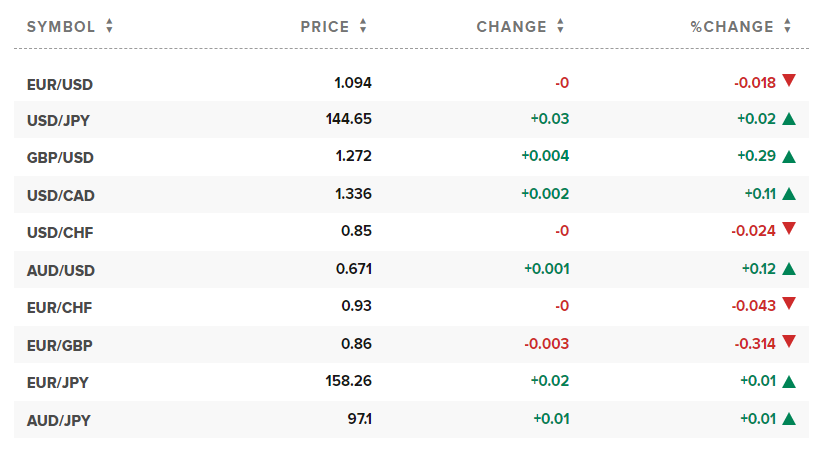The width and height of the screenshot is (824, 455).
Task: Click the %CHANGE column header text
Action: coord(732,27)
